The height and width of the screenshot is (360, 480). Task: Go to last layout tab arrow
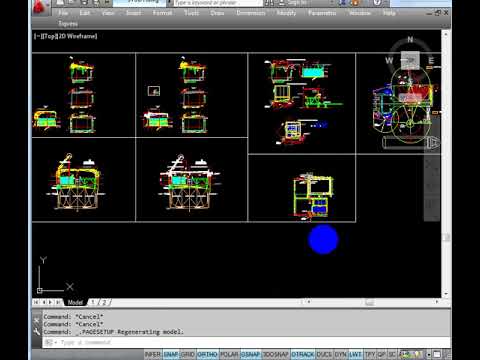tap(58, 302)
